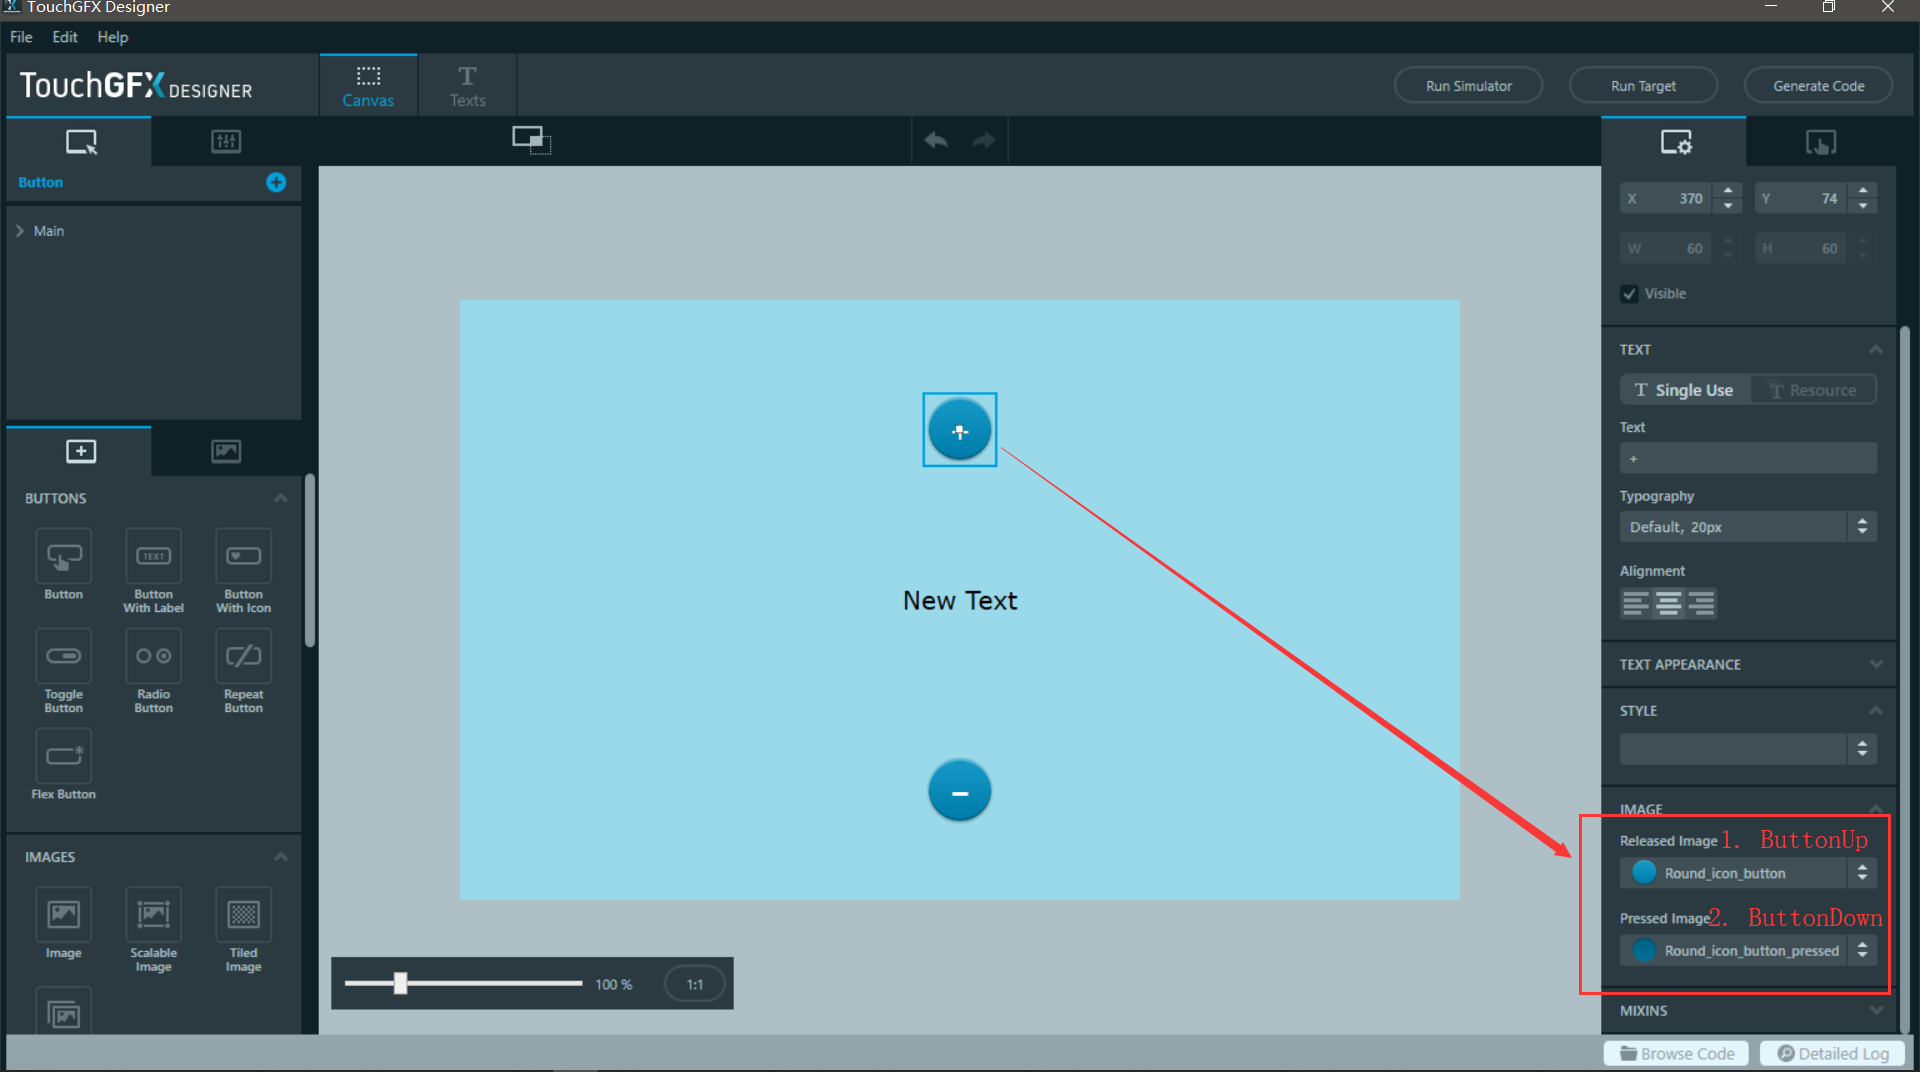Switch to the Images tab in widget panel

226,452
